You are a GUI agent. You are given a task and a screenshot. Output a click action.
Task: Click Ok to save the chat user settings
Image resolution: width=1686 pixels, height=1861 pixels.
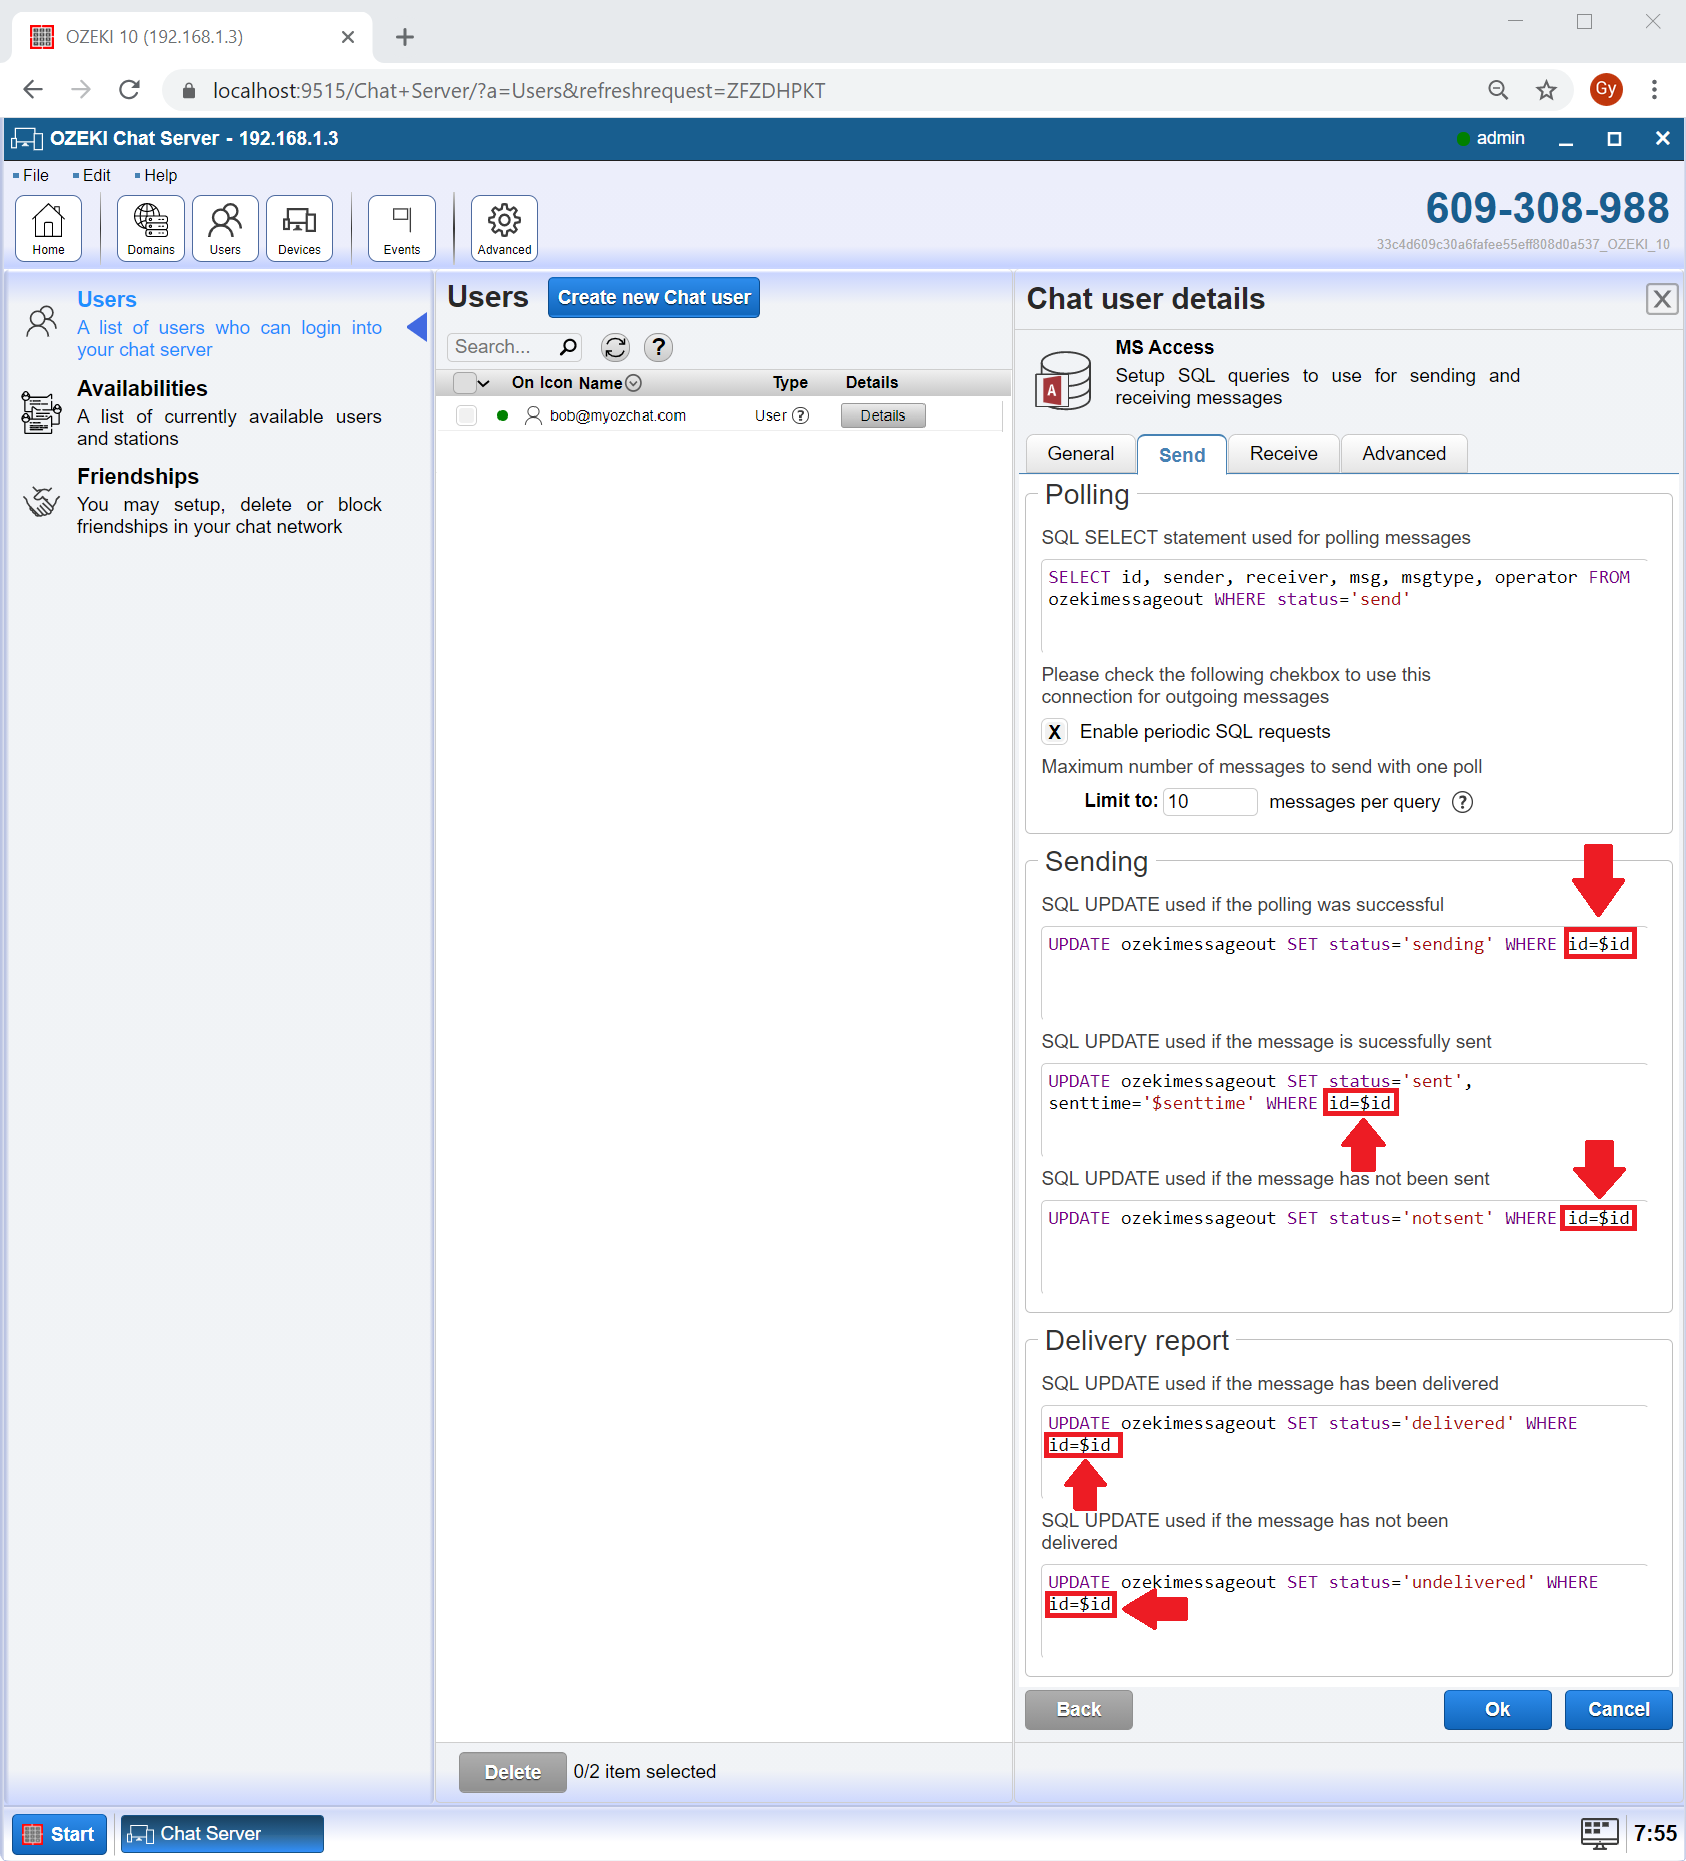(1497, 1709)
